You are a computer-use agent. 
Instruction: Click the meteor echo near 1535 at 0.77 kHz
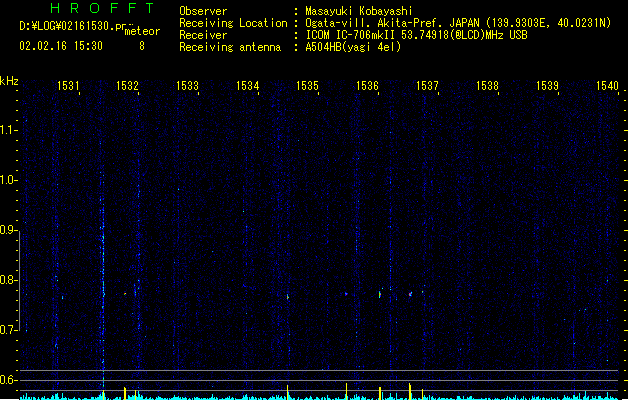tap(288, 297)
